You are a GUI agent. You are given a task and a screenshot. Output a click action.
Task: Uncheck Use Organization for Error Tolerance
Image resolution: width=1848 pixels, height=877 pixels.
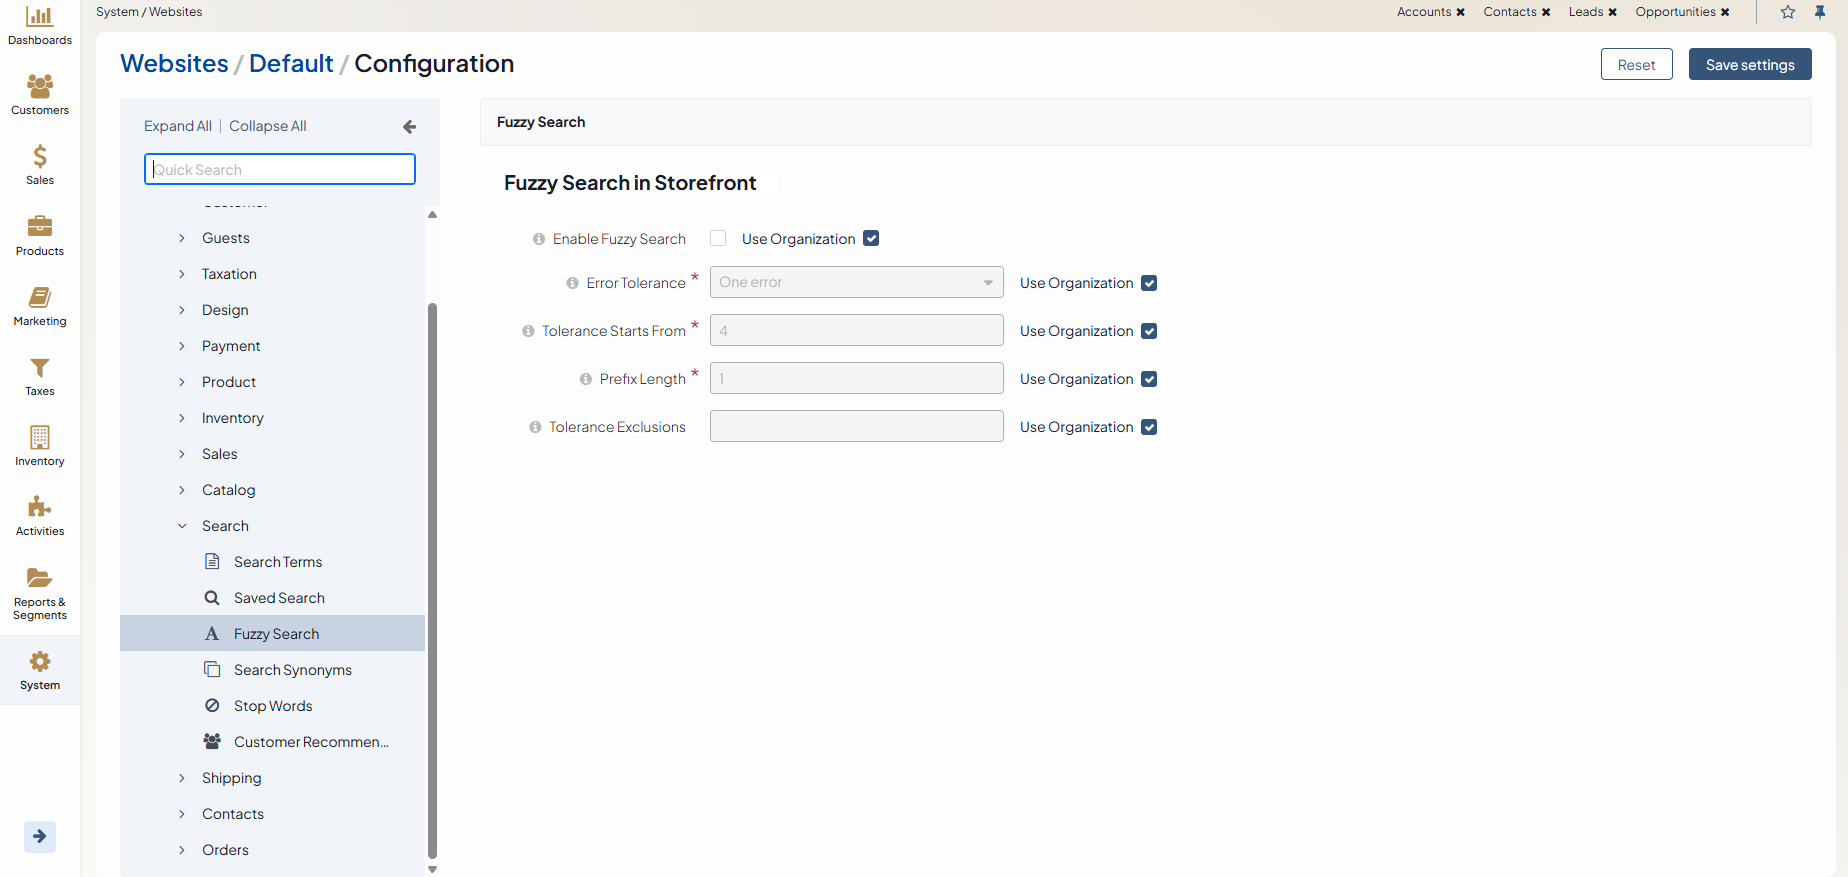point(1149,283)
